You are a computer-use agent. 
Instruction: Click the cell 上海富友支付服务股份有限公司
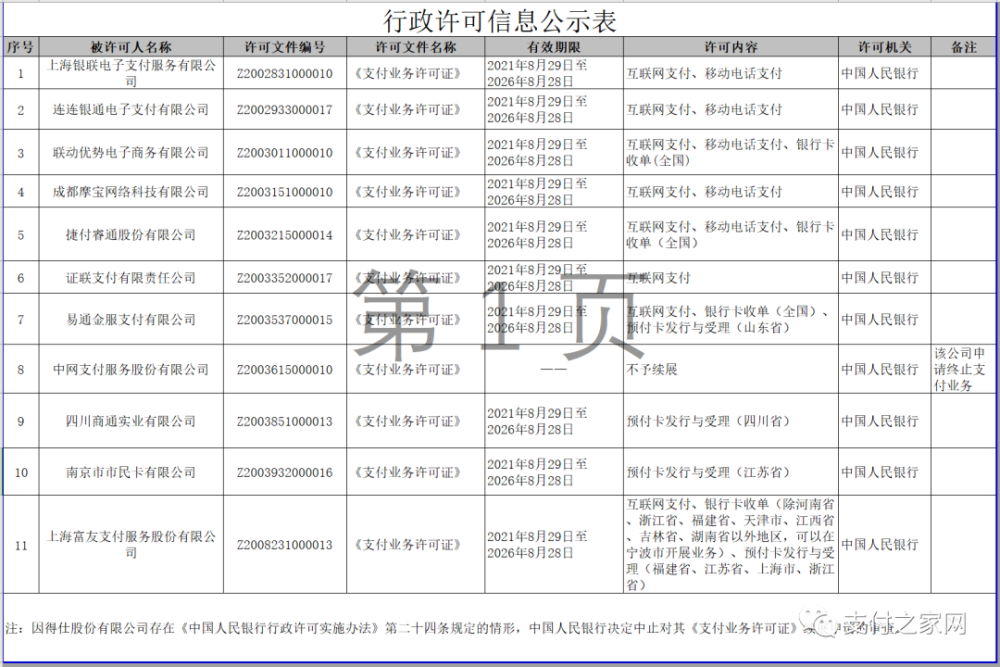pyautogui.click(x=131, y=545)
